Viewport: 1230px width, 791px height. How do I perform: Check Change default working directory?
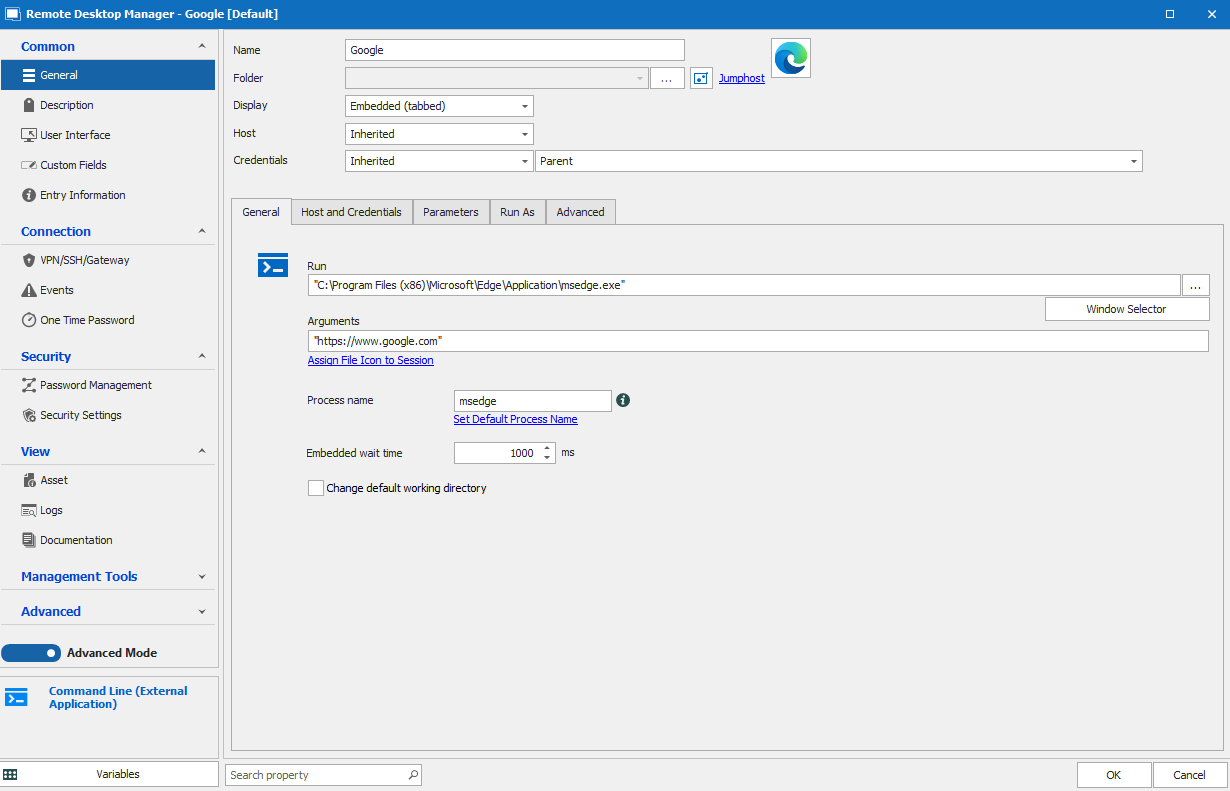[x=316, y=488]
